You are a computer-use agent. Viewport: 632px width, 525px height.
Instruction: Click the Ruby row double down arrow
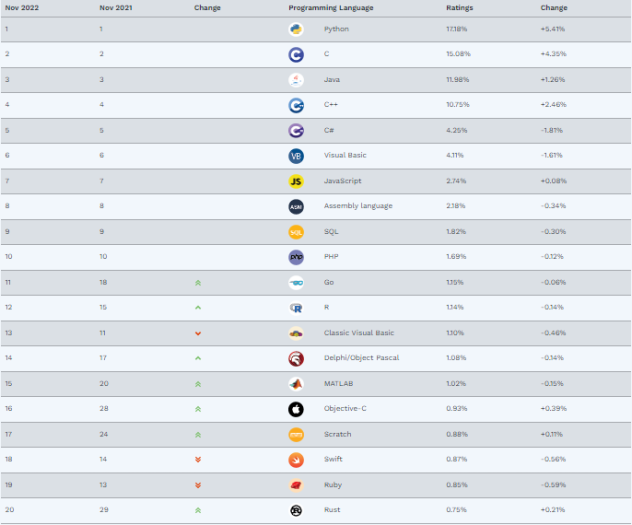198,485
